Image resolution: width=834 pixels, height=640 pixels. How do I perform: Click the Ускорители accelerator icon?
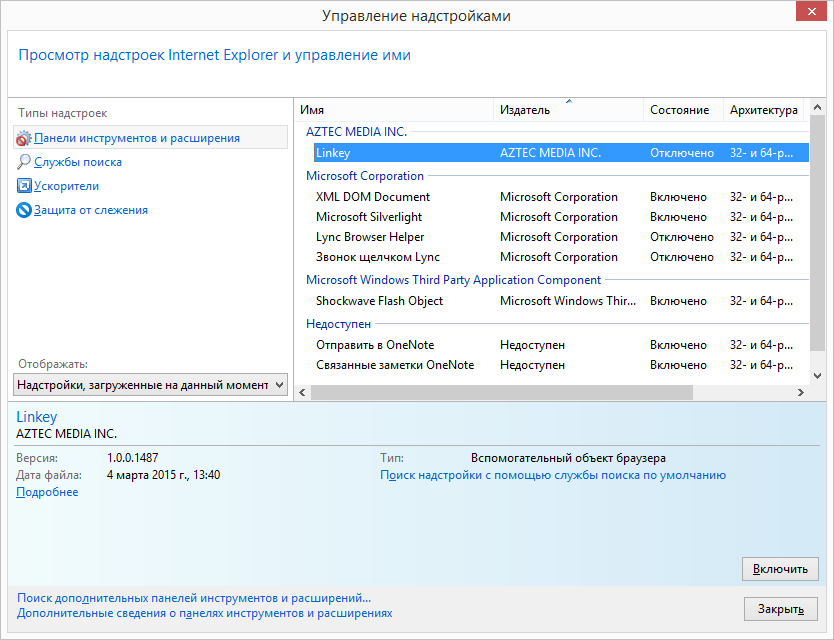[24, 186]
